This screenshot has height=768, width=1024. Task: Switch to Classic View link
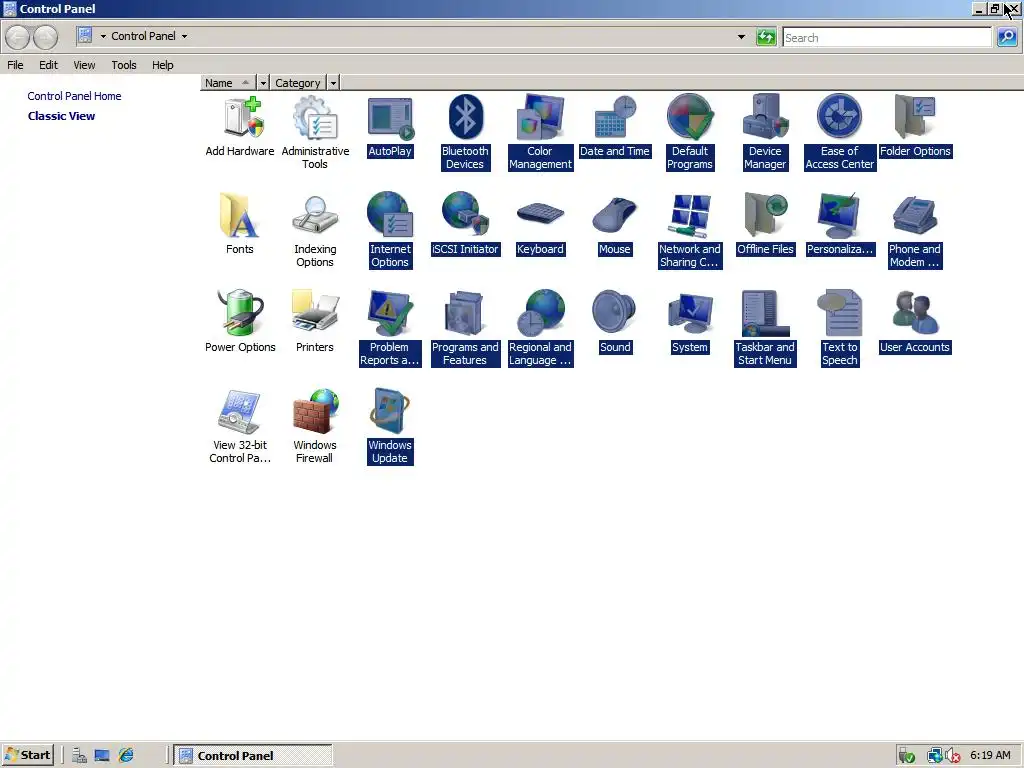(x=61, y=116)
